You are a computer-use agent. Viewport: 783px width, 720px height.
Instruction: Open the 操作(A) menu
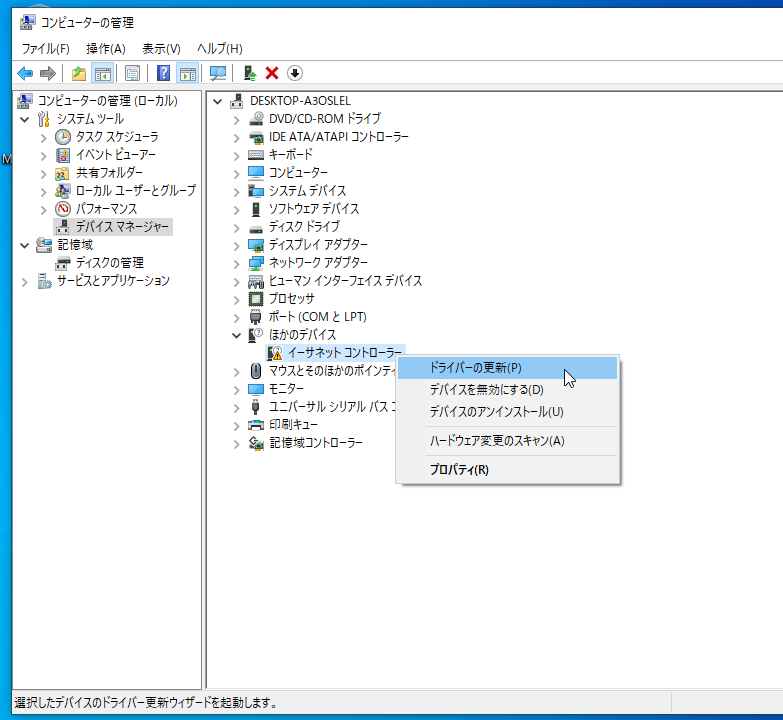(x=105, y=48)
